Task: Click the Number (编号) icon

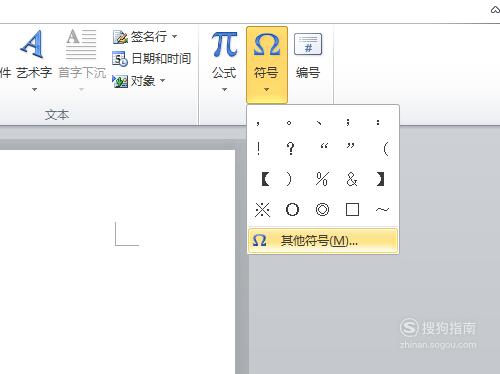Action: [x=308, y=44]
